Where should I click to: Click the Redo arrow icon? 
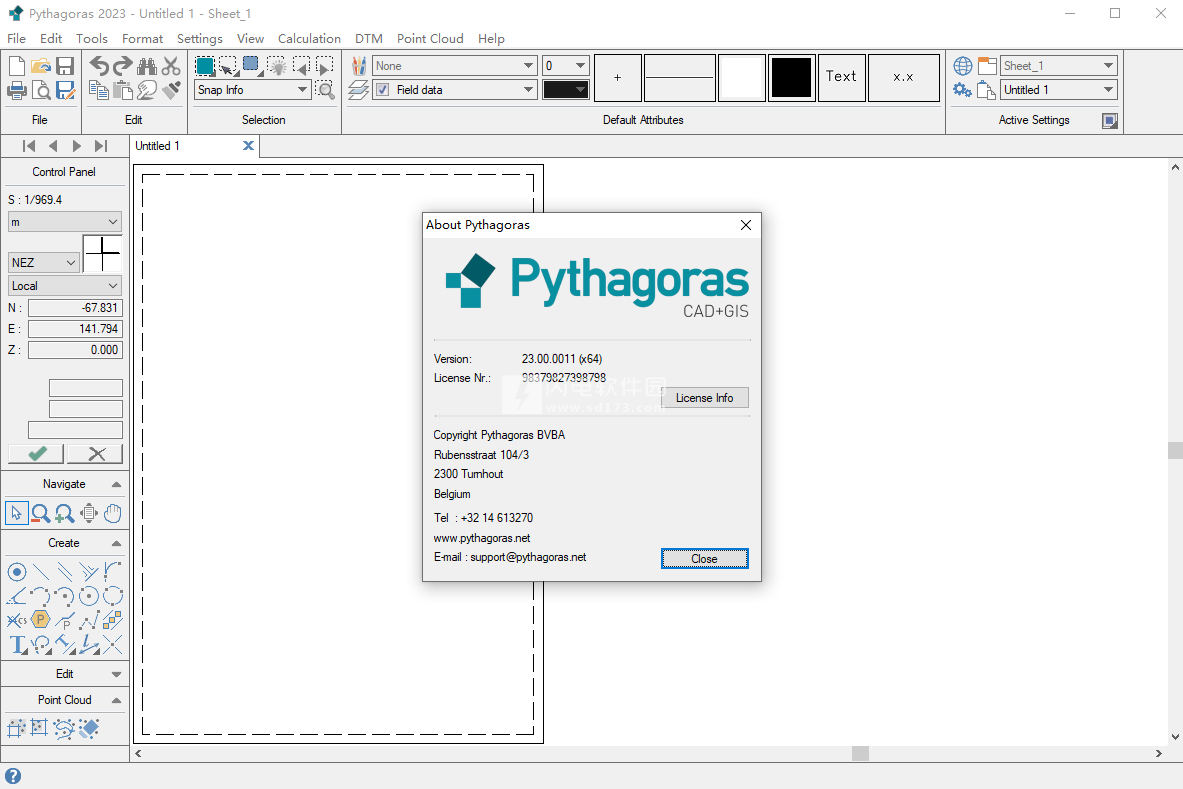click(123, 66)
